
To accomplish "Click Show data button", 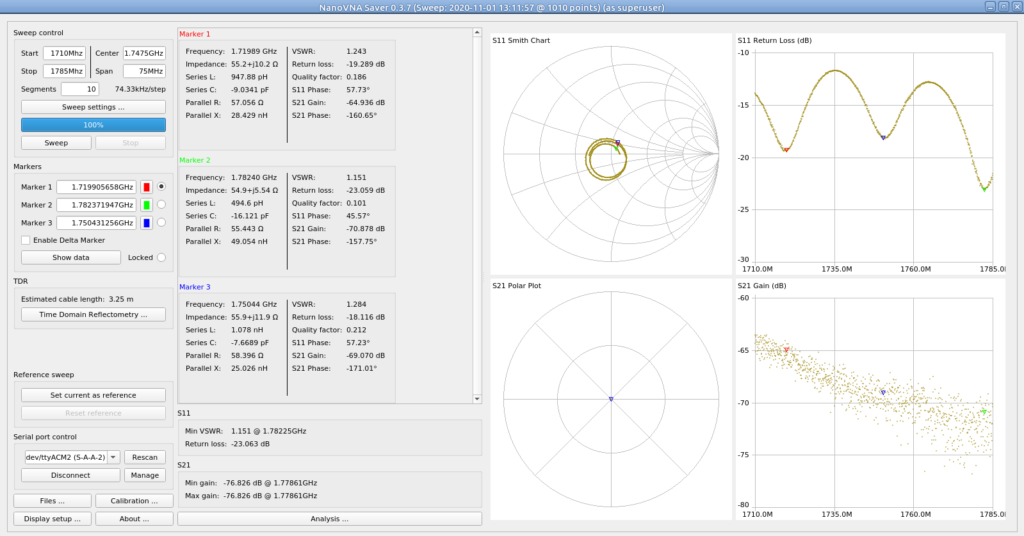I will tap(71, 257).
